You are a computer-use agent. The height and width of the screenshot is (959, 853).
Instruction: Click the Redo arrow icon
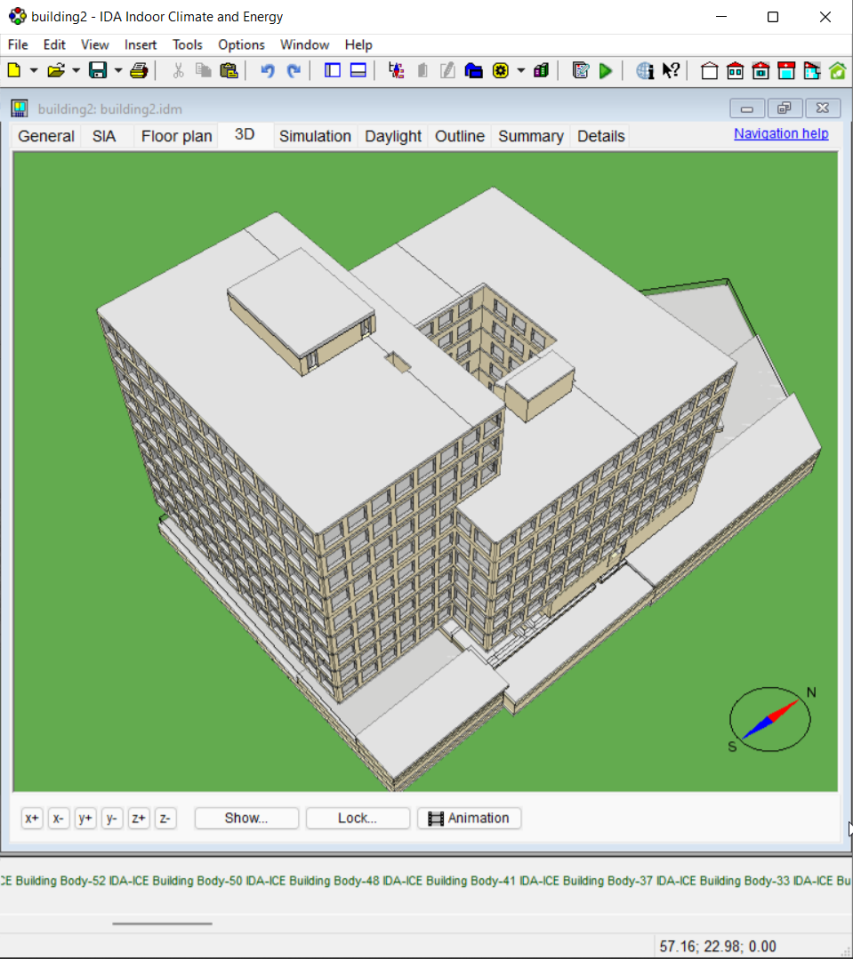point(293,71)
